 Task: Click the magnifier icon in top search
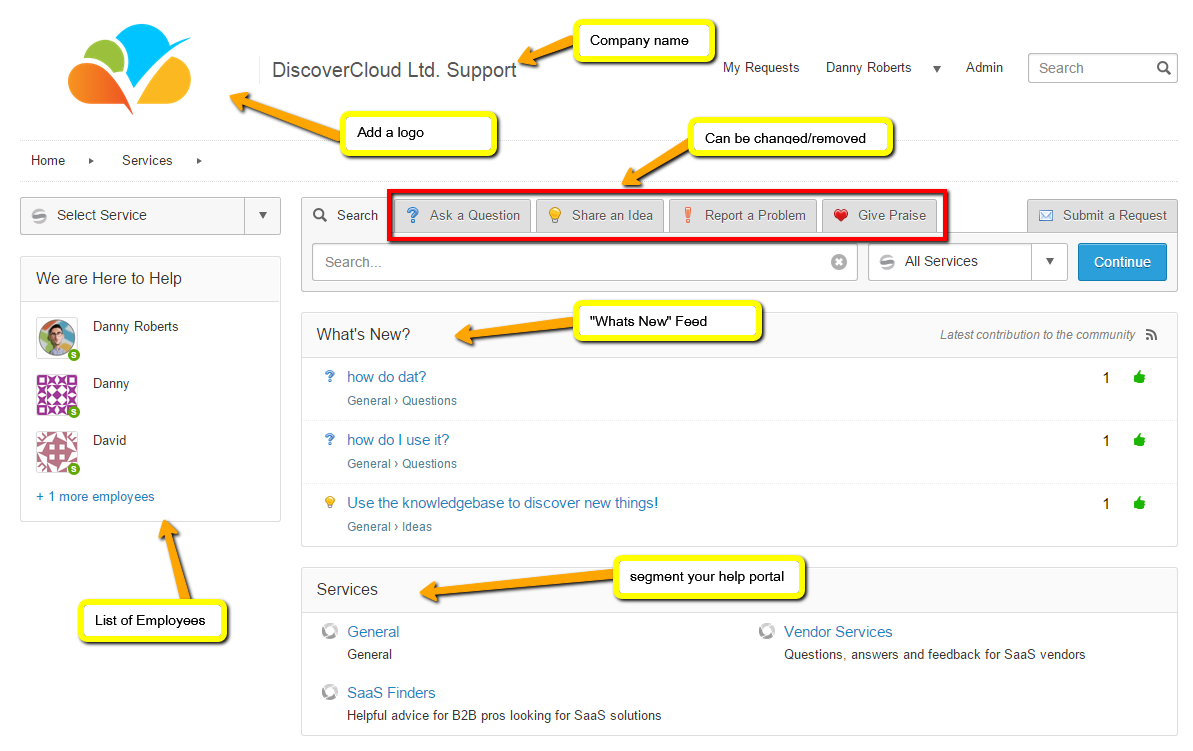click(x=1163, y=68)
